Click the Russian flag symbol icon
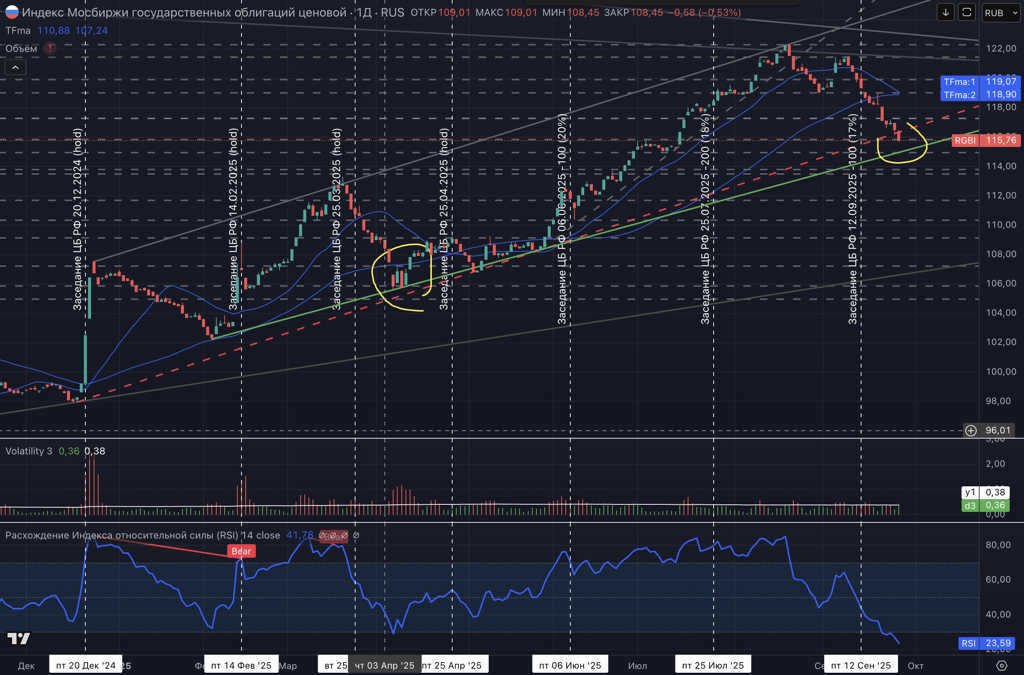Screen dimensions: 1024x675 (12, 12)
